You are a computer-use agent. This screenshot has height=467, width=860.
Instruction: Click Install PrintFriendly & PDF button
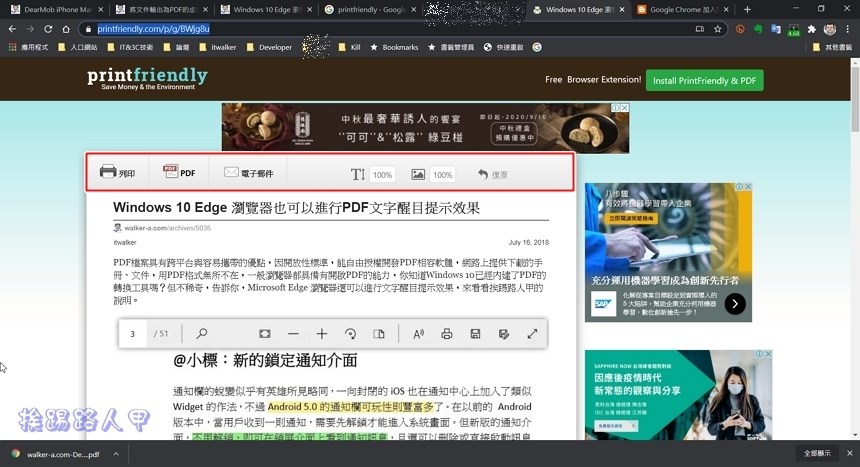tap(704, 80)
